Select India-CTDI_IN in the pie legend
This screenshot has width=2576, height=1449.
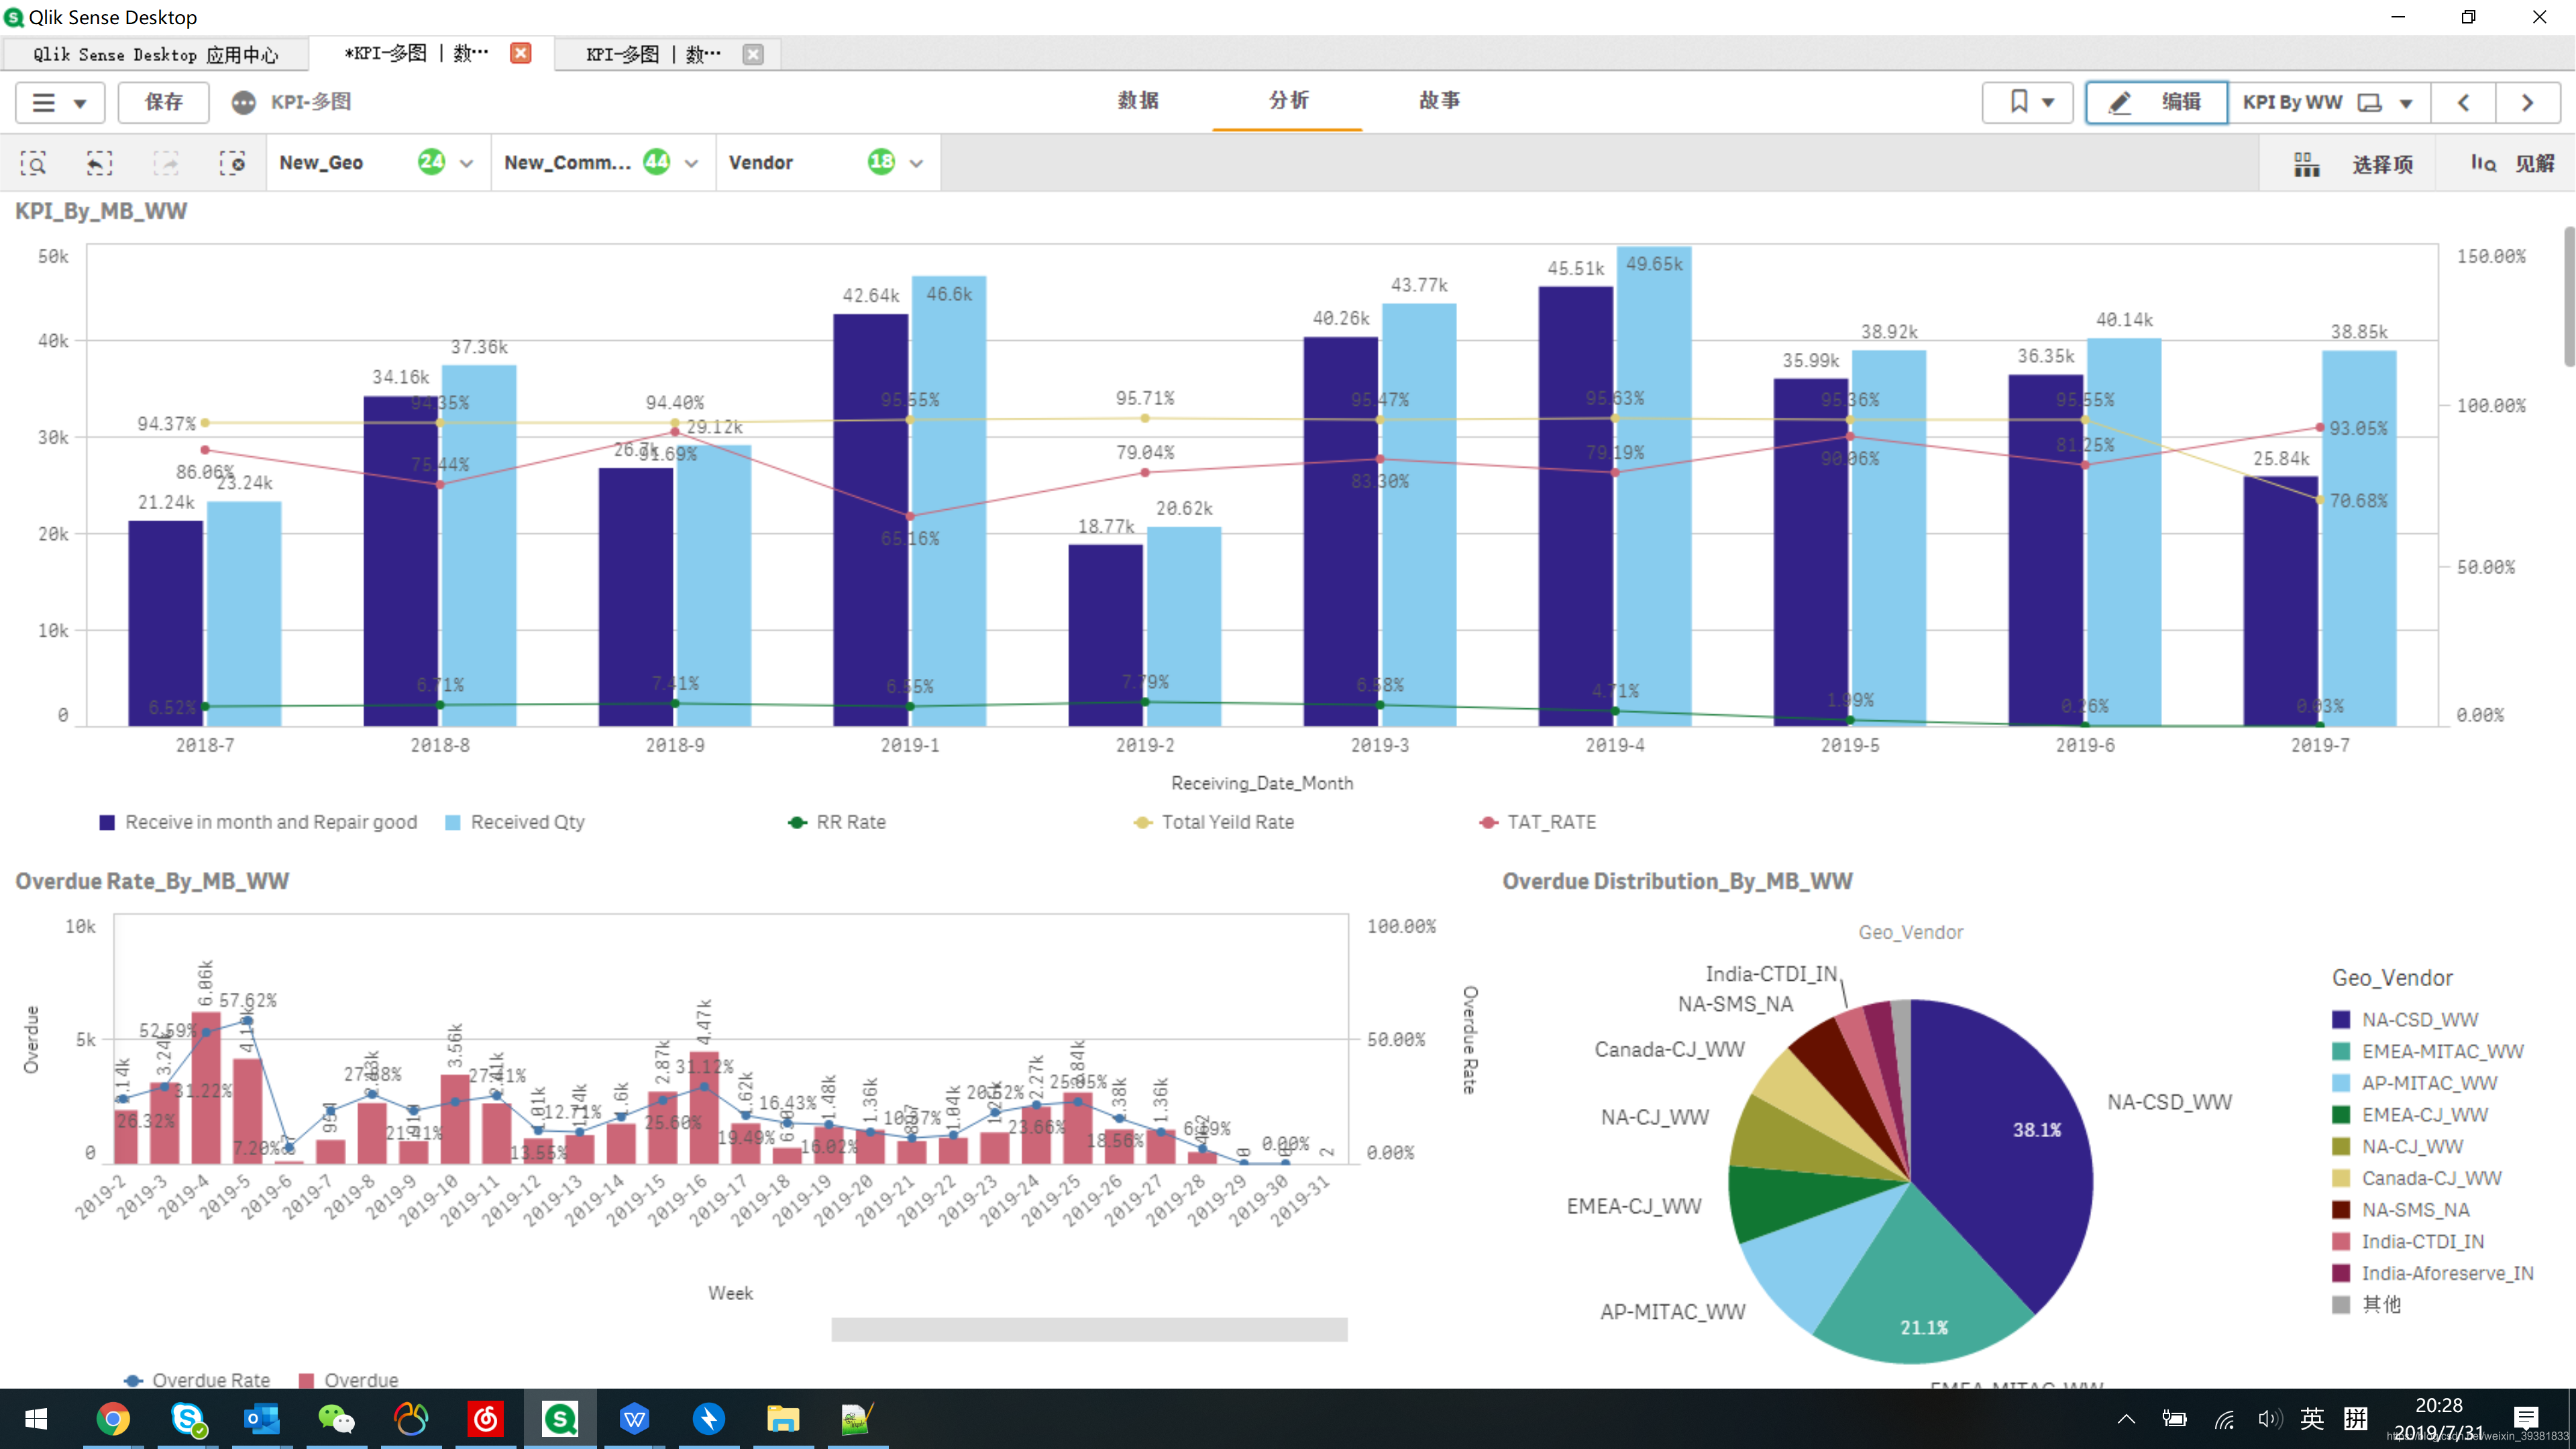point(2407,1241)
